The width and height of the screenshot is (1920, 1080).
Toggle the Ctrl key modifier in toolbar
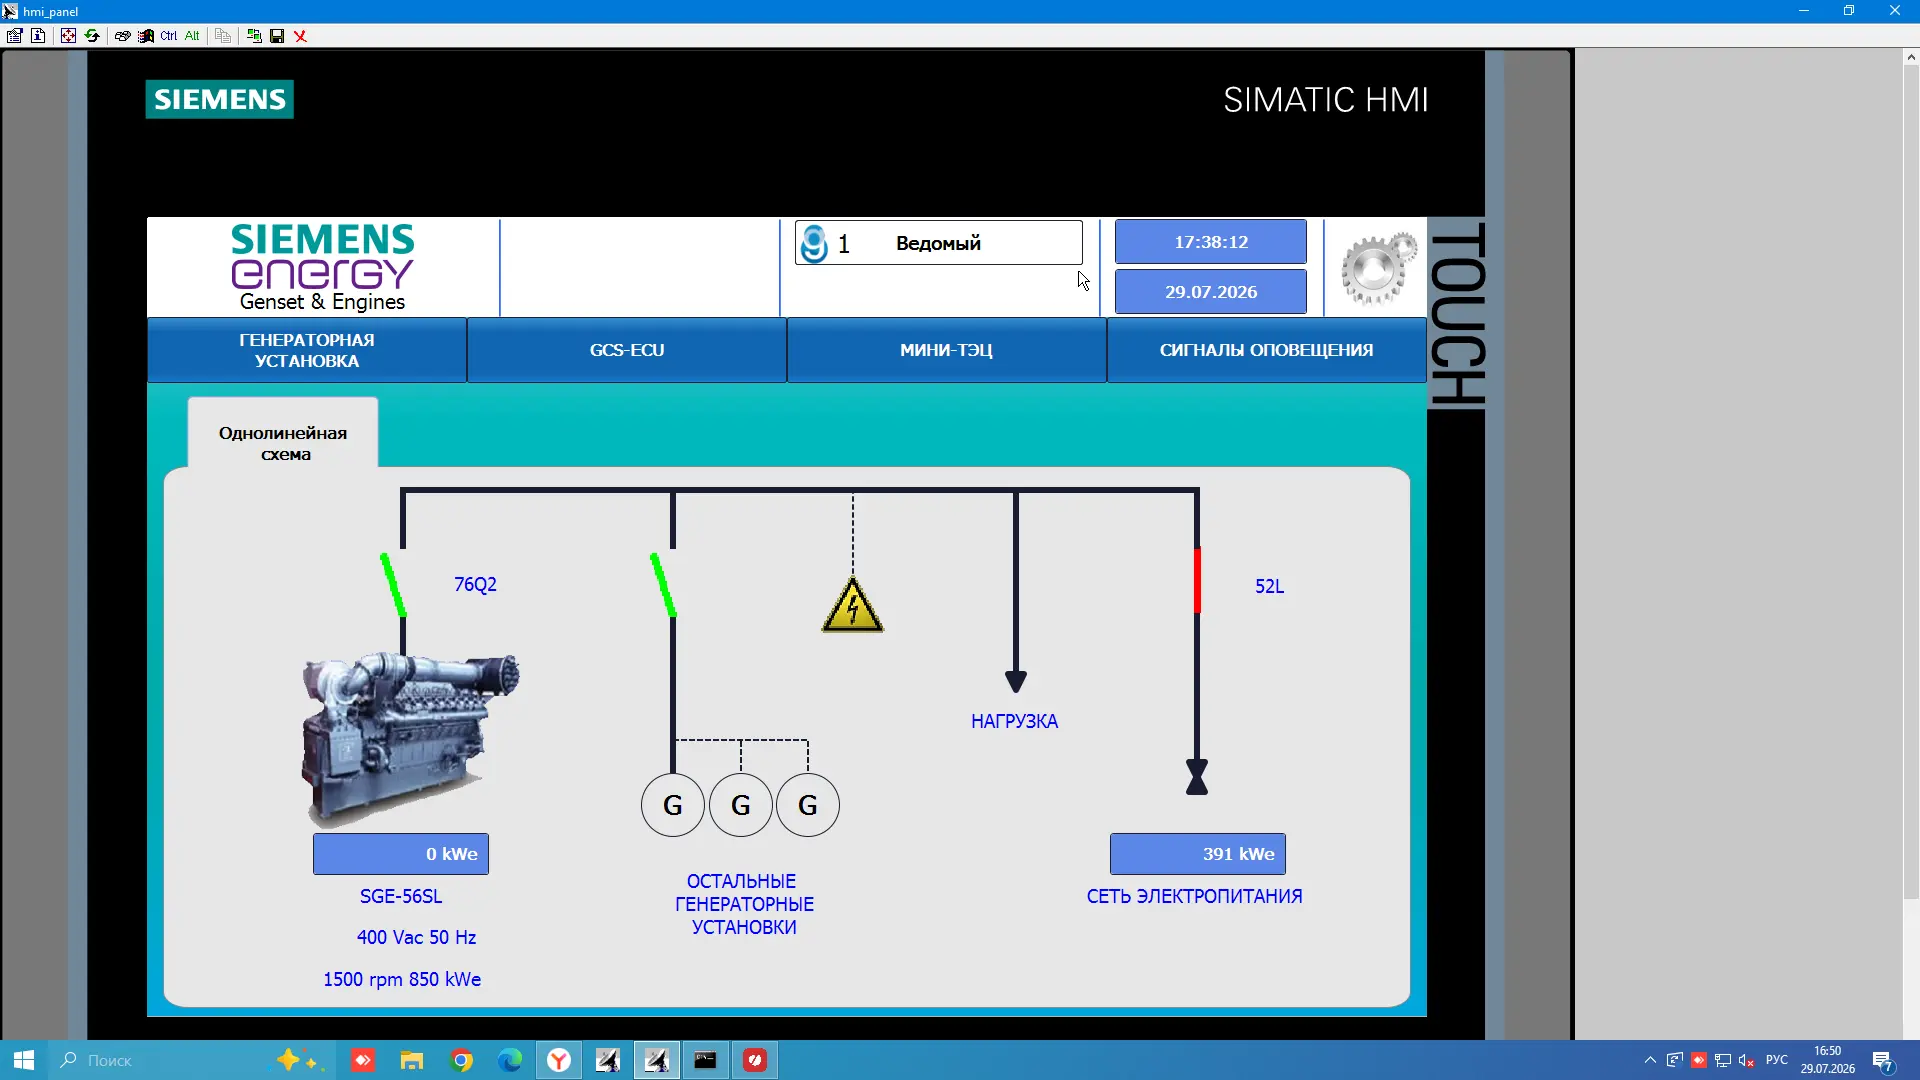point(169,36)
